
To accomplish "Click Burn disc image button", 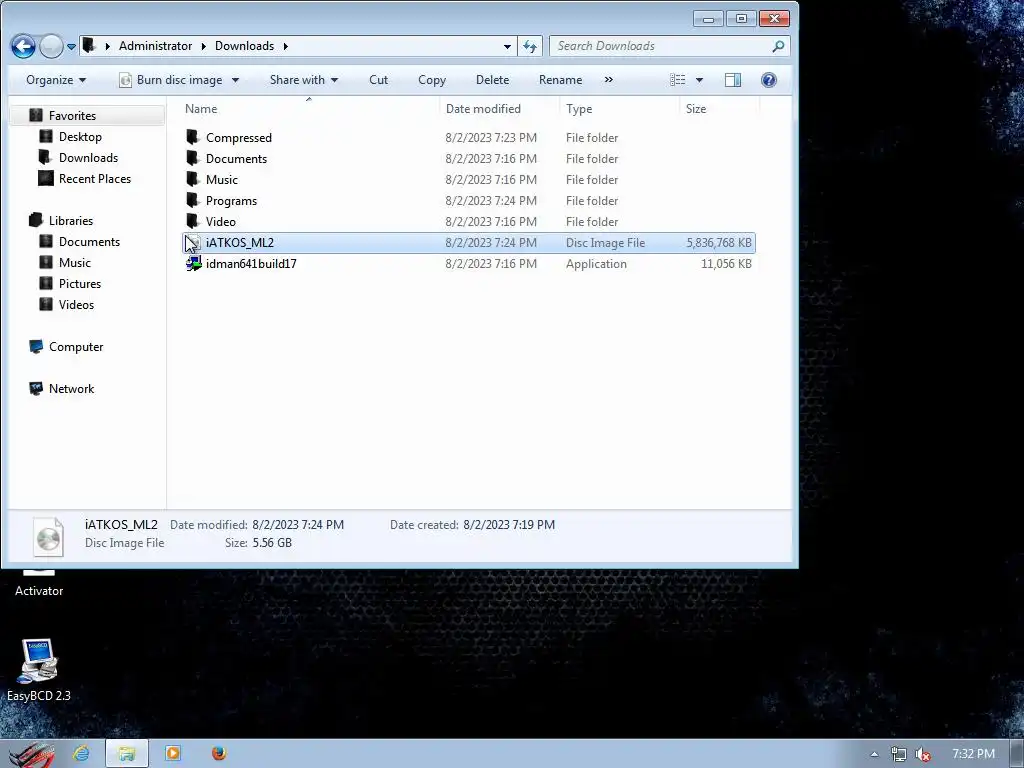I will coord(171,80).
